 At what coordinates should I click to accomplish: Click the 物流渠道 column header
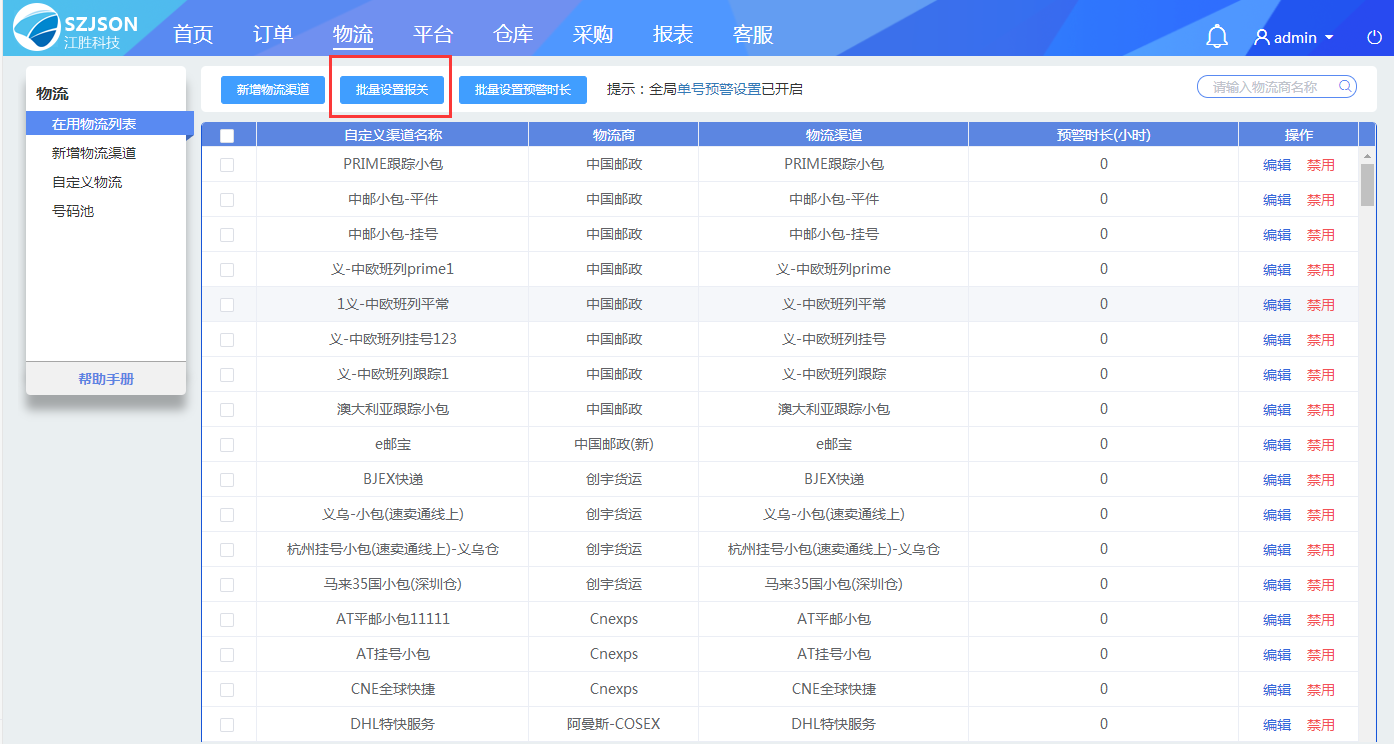[834, 135]
